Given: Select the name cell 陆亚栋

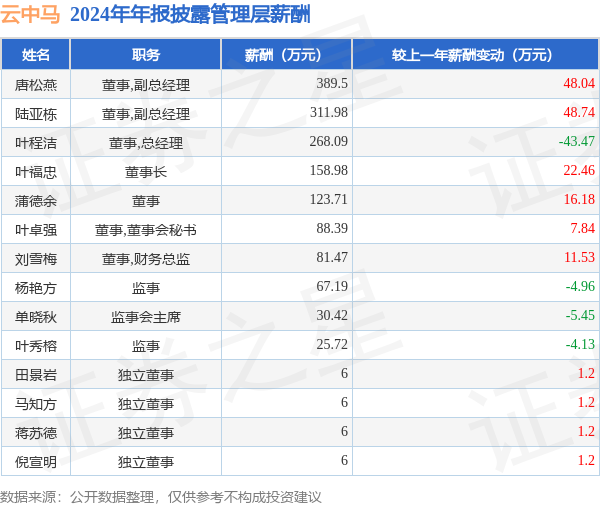Looking at the screenshot, I should 36,114.
